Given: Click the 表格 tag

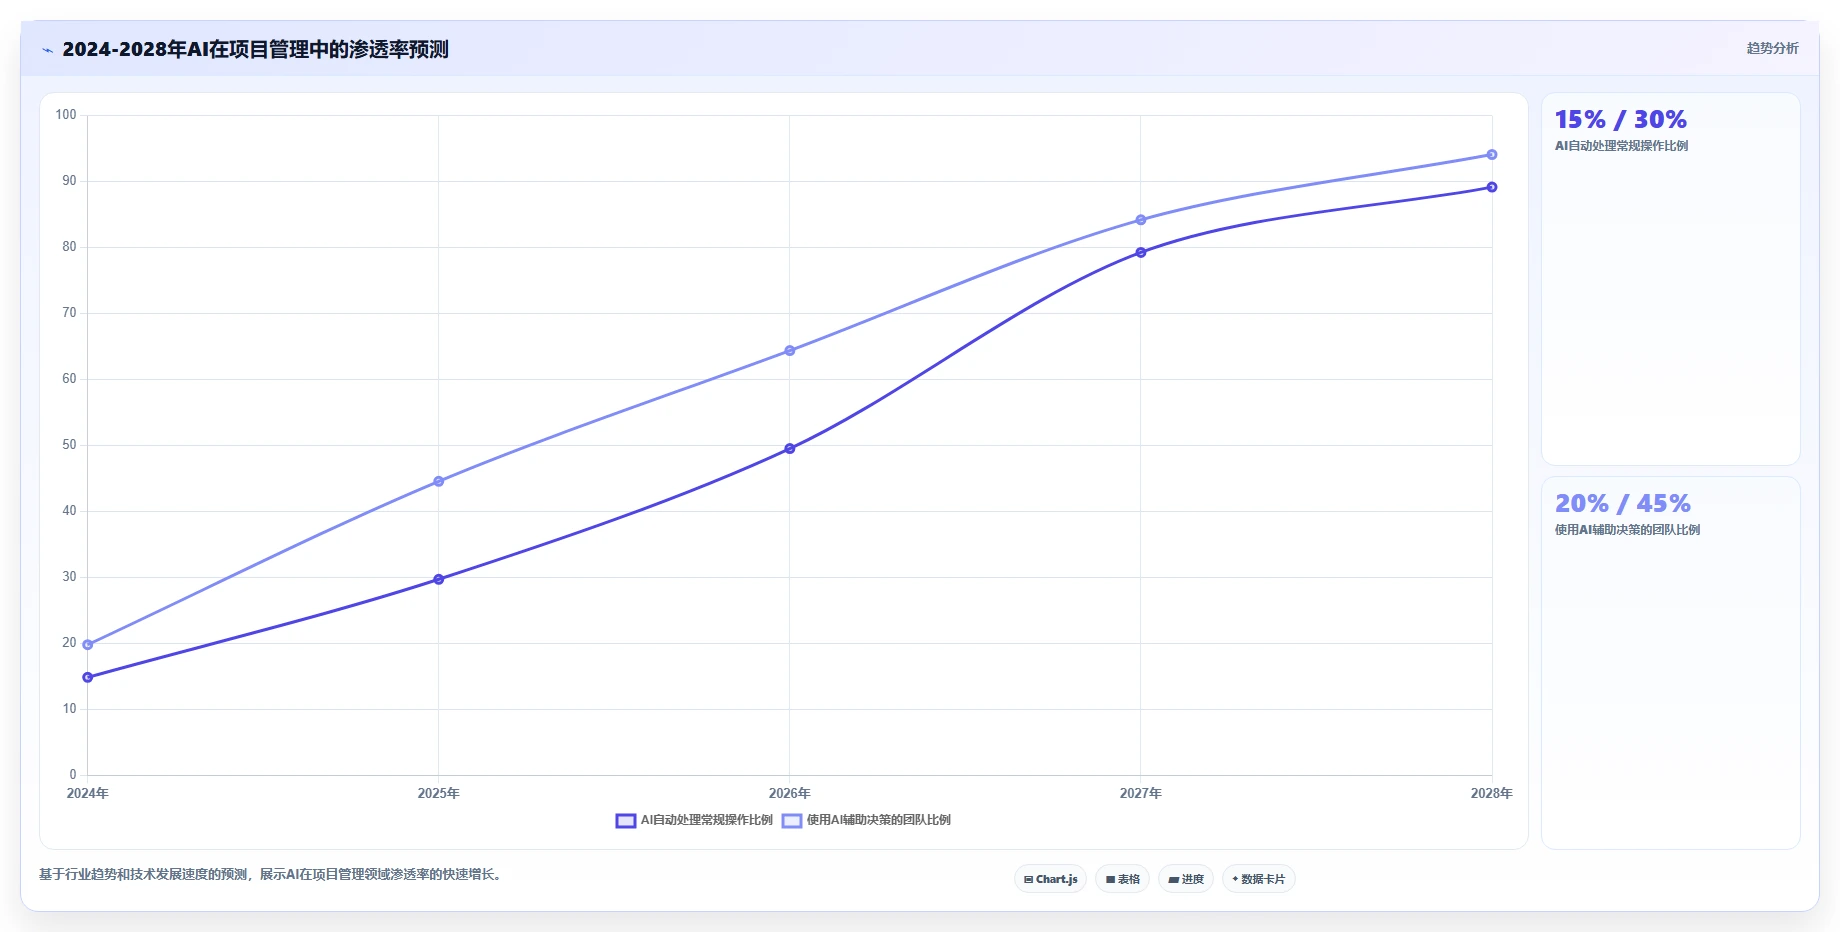Looking at the screenshot, I should [x=1122, y=879].
